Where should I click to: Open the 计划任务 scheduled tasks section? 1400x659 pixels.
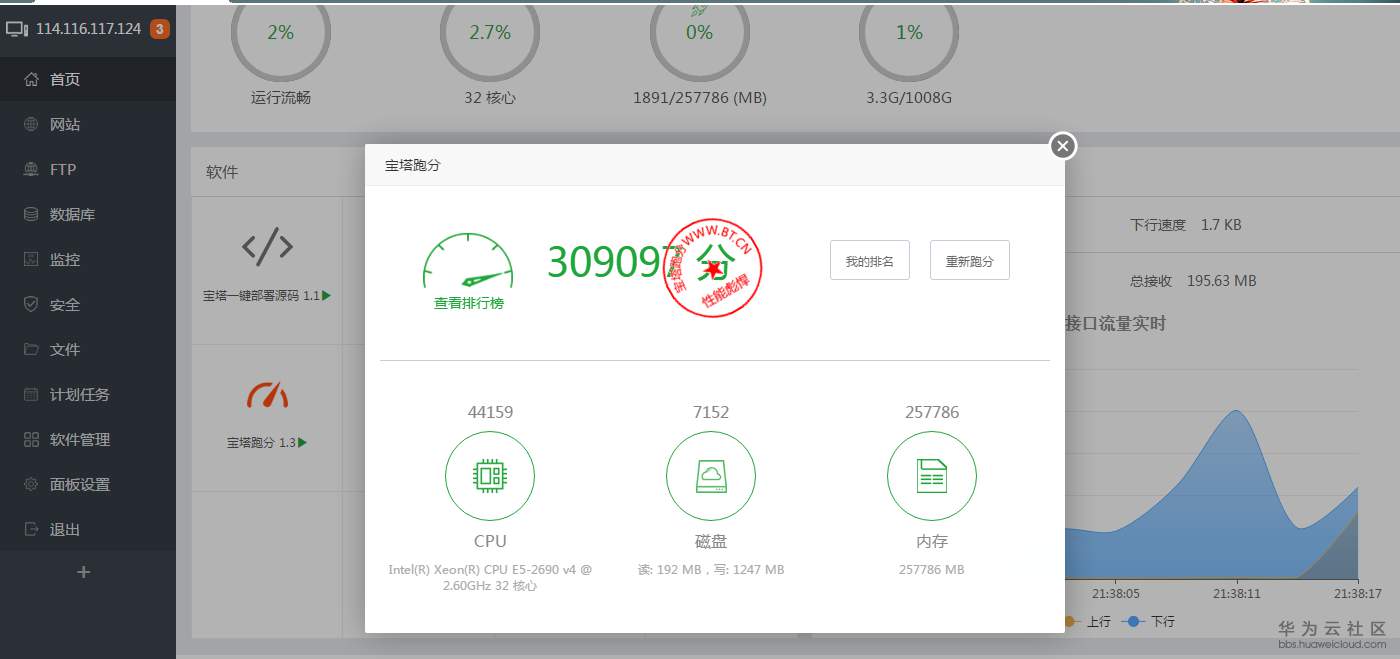click(88, 394)
